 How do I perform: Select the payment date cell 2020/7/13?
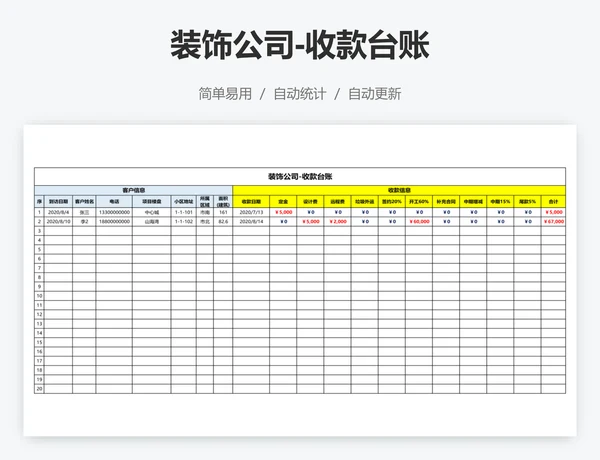click(x=251, y=212)
